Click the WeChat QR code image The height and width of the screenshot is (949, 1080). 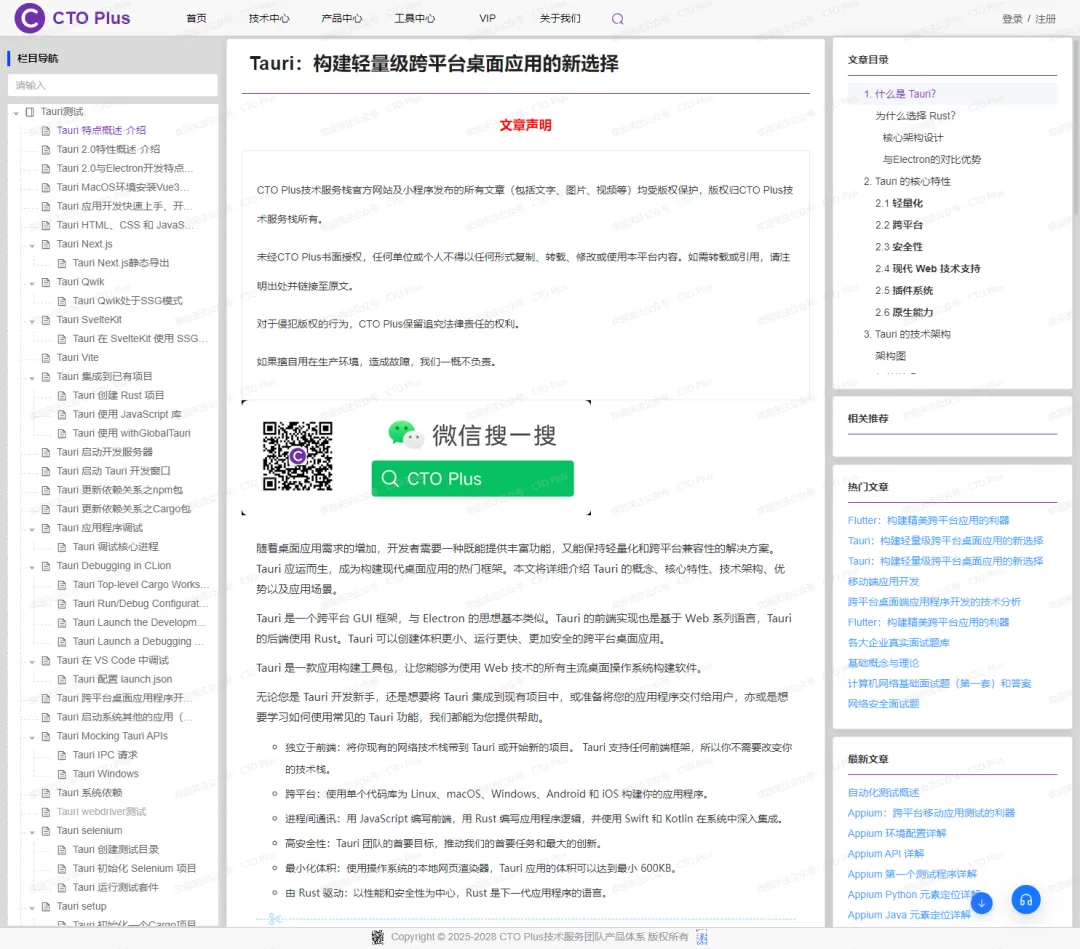click(298, 456)
